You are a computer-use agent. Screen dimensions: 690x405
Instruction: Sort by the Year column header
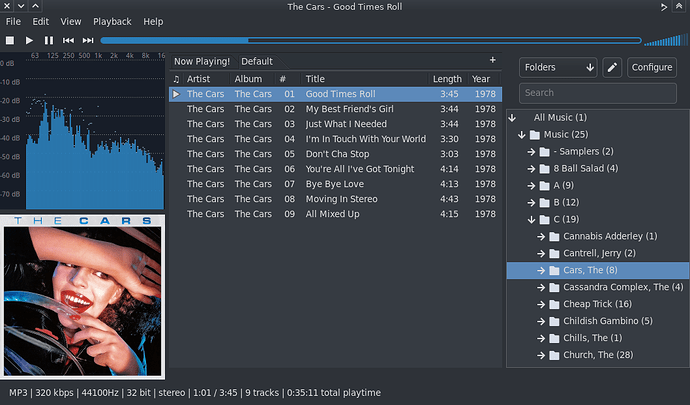tap(481, 79)
